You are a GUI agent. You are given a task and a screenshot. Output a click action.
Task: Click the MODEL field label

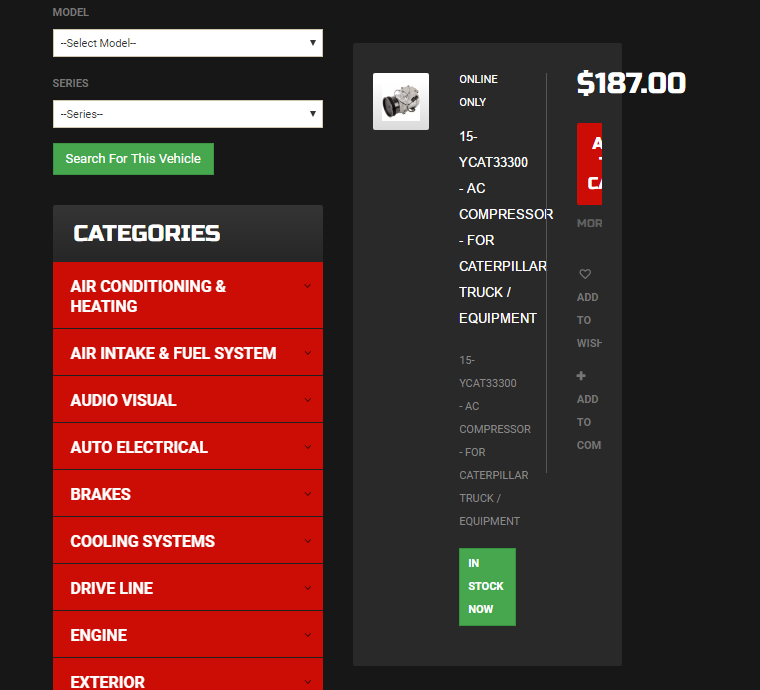[71, 12]
